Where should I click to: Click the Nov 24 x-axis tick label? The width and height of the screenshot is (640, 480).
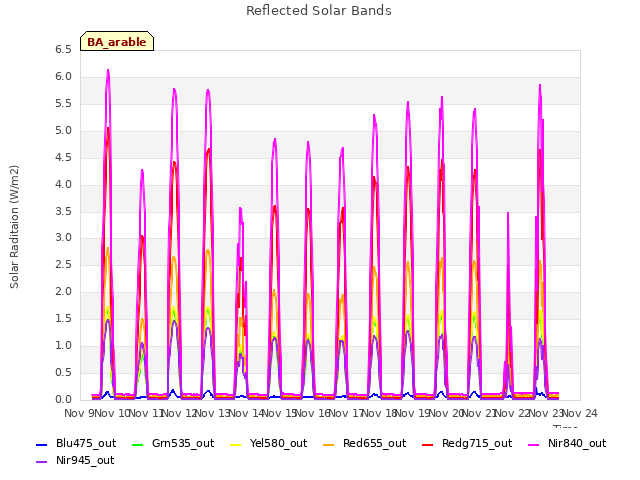point(580,414)
